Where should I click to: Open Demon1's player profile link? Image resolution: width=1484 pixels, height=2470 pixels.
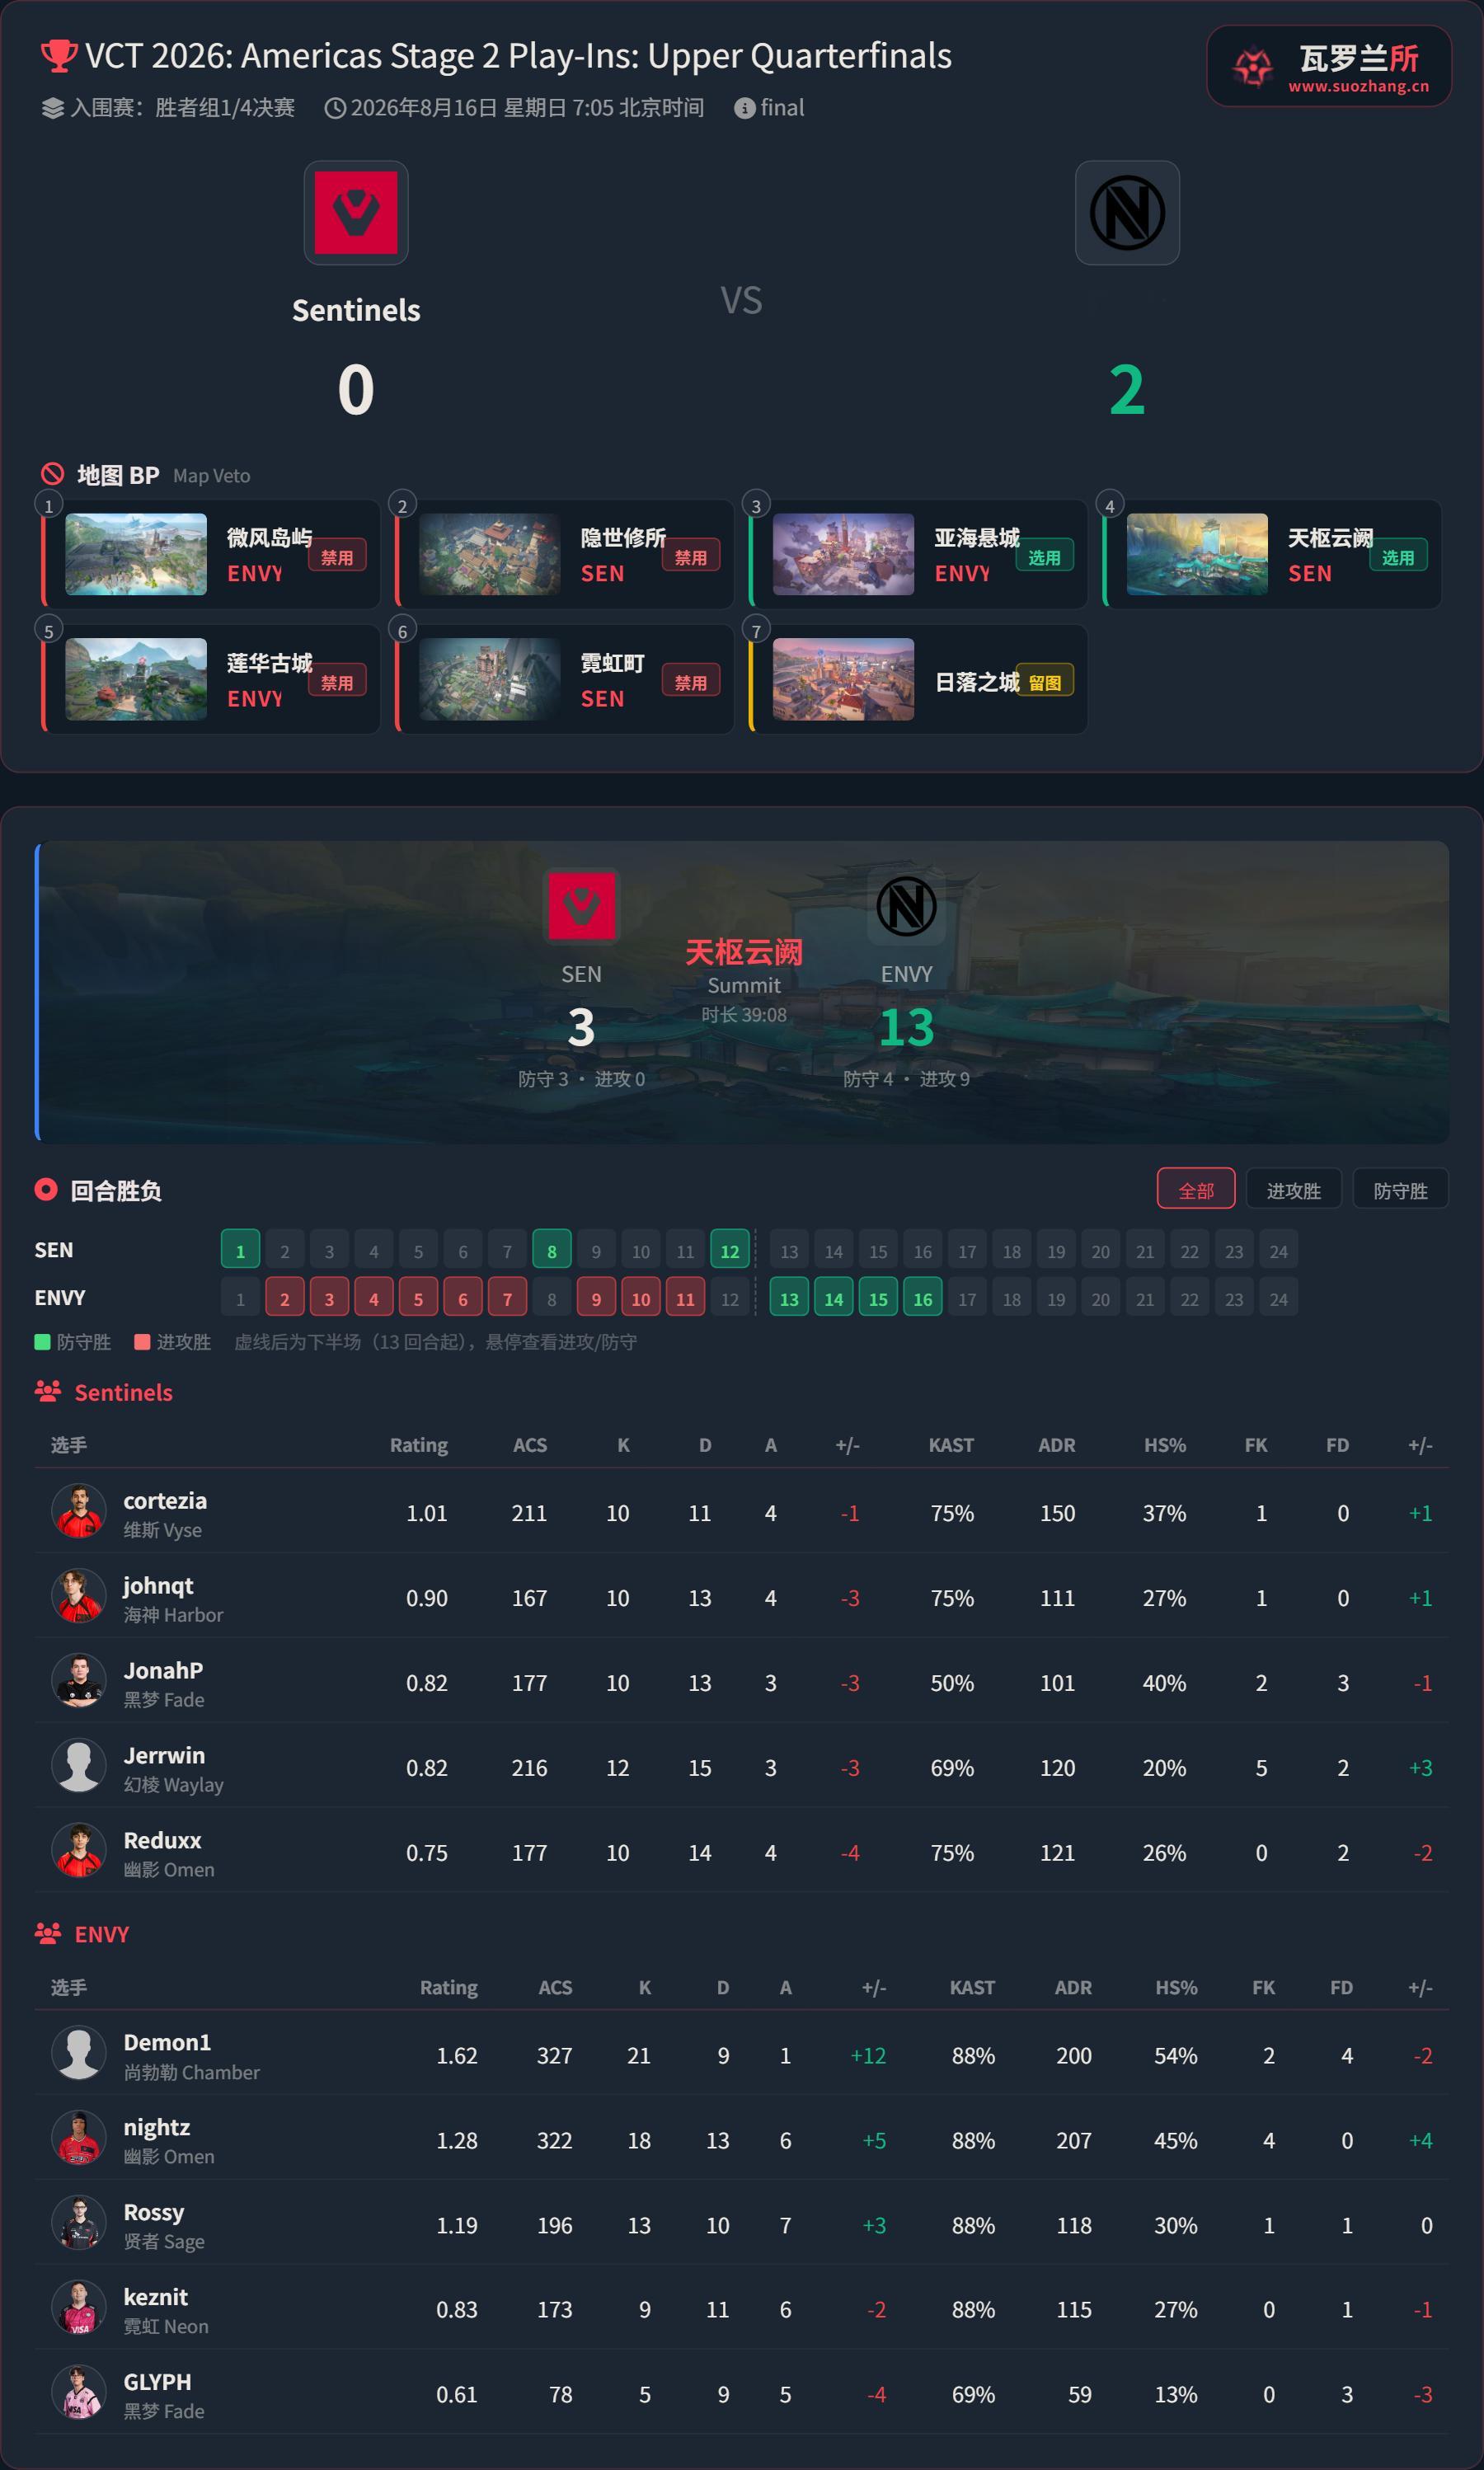167,2042
